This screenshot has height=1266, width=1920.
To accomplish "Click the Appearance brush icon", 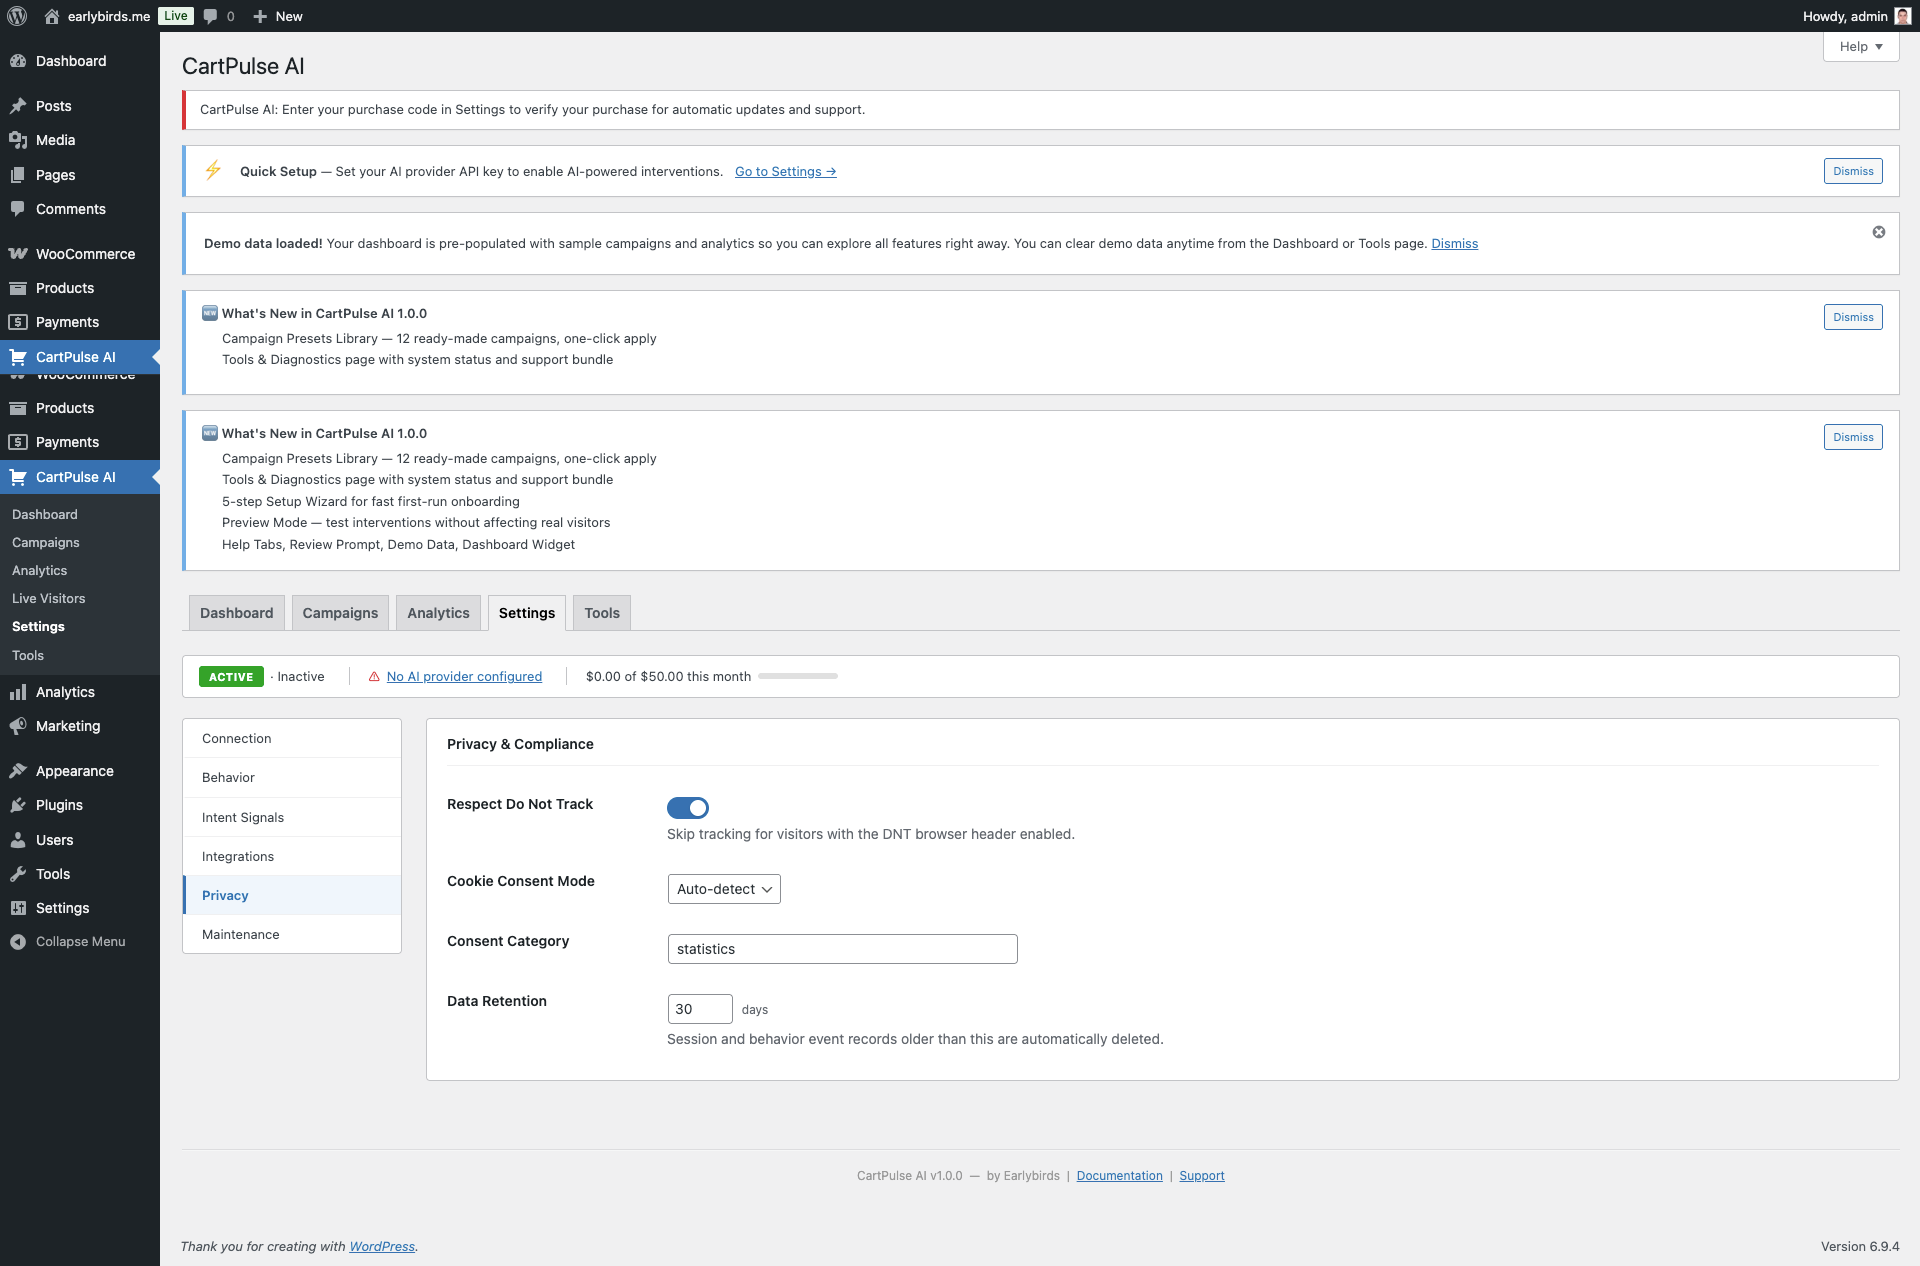I will point(19,771).
